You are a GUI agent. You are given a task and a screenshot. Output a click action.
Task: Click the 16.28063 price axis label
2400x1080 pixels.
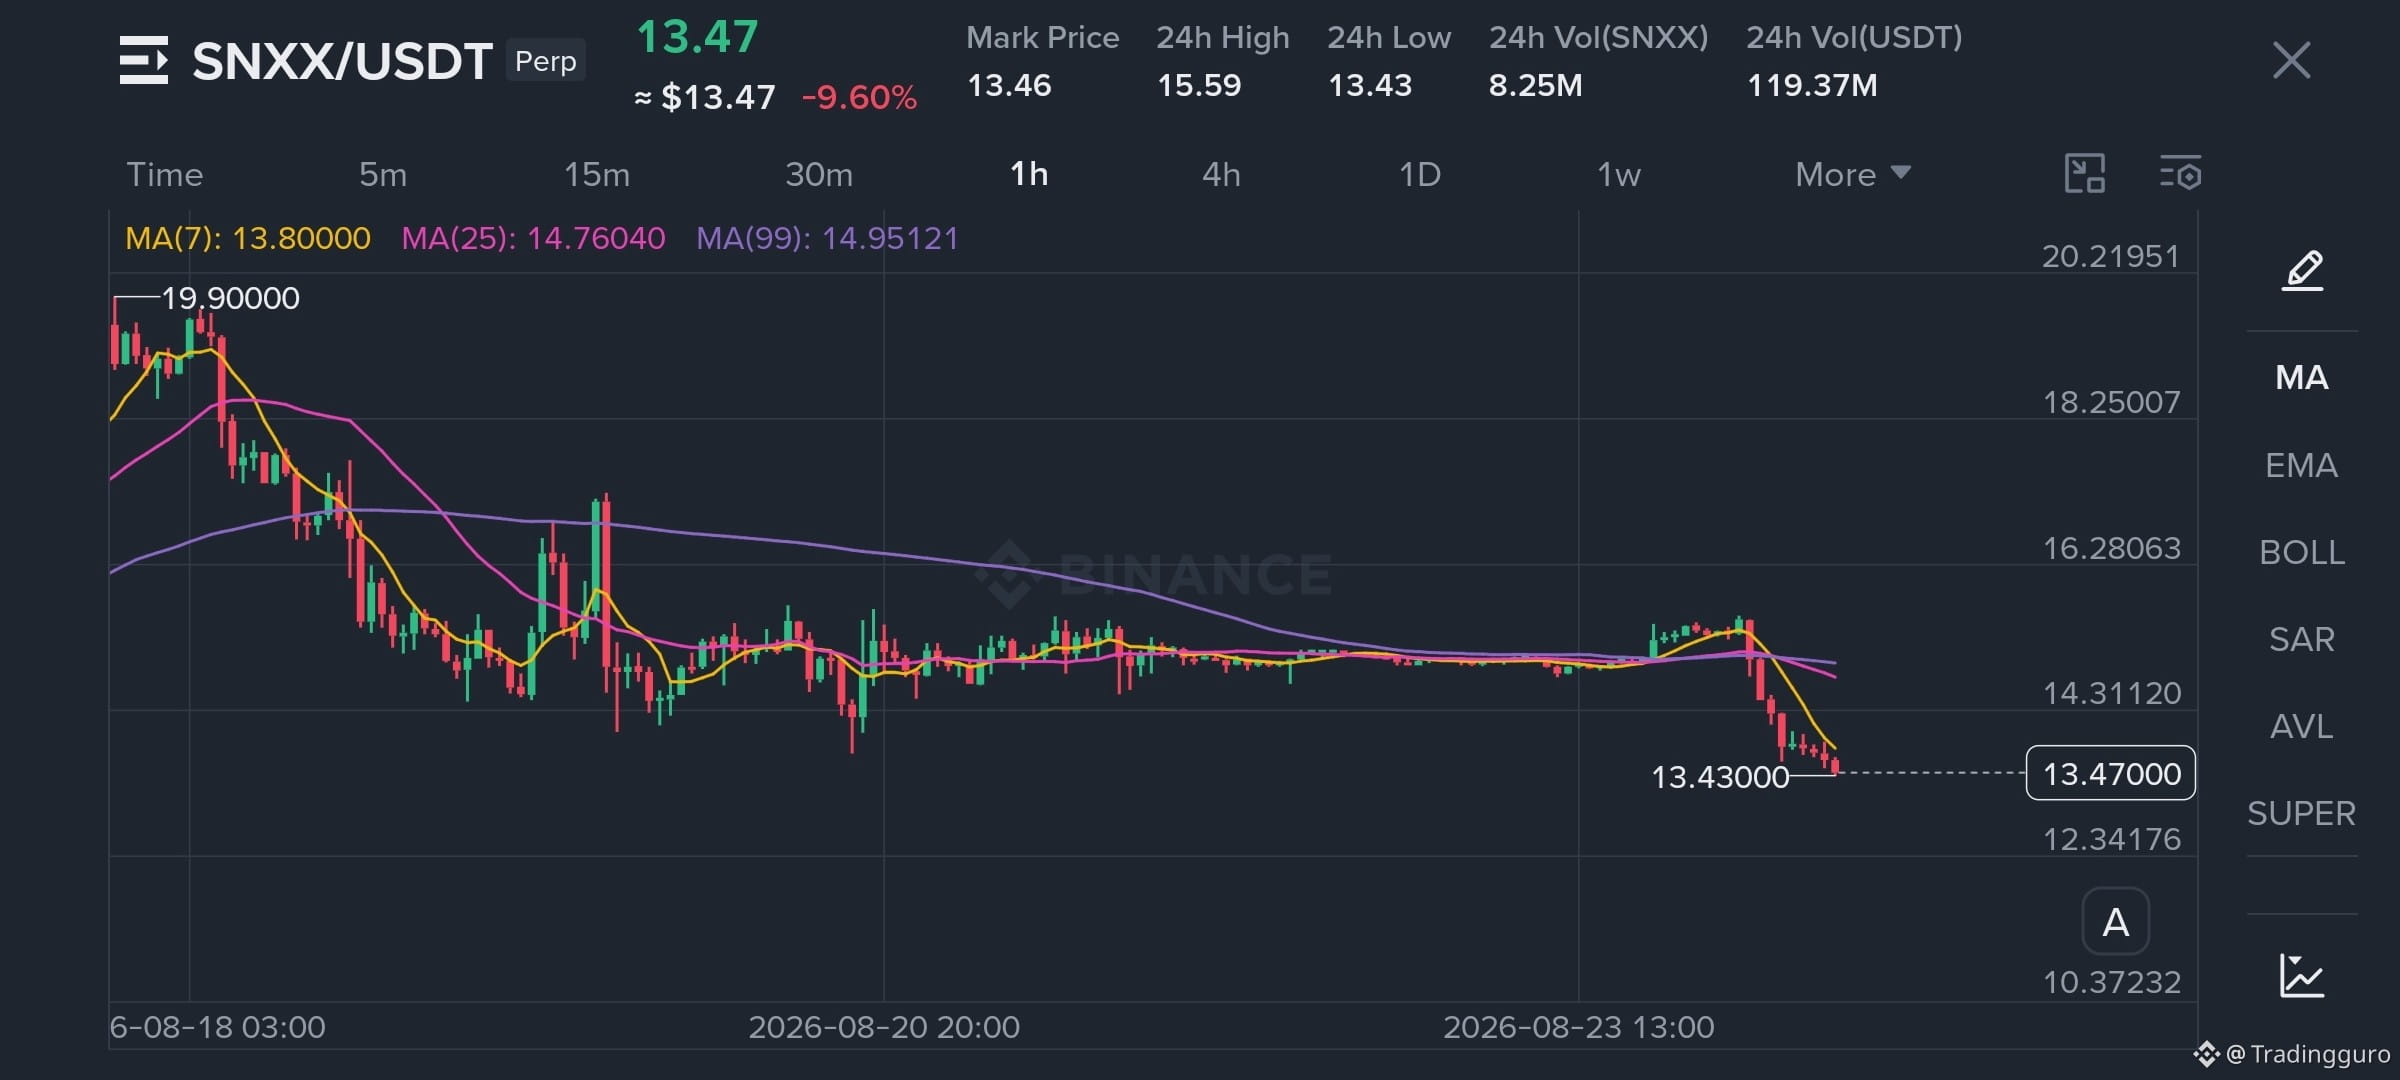(x=2111, y=548)
